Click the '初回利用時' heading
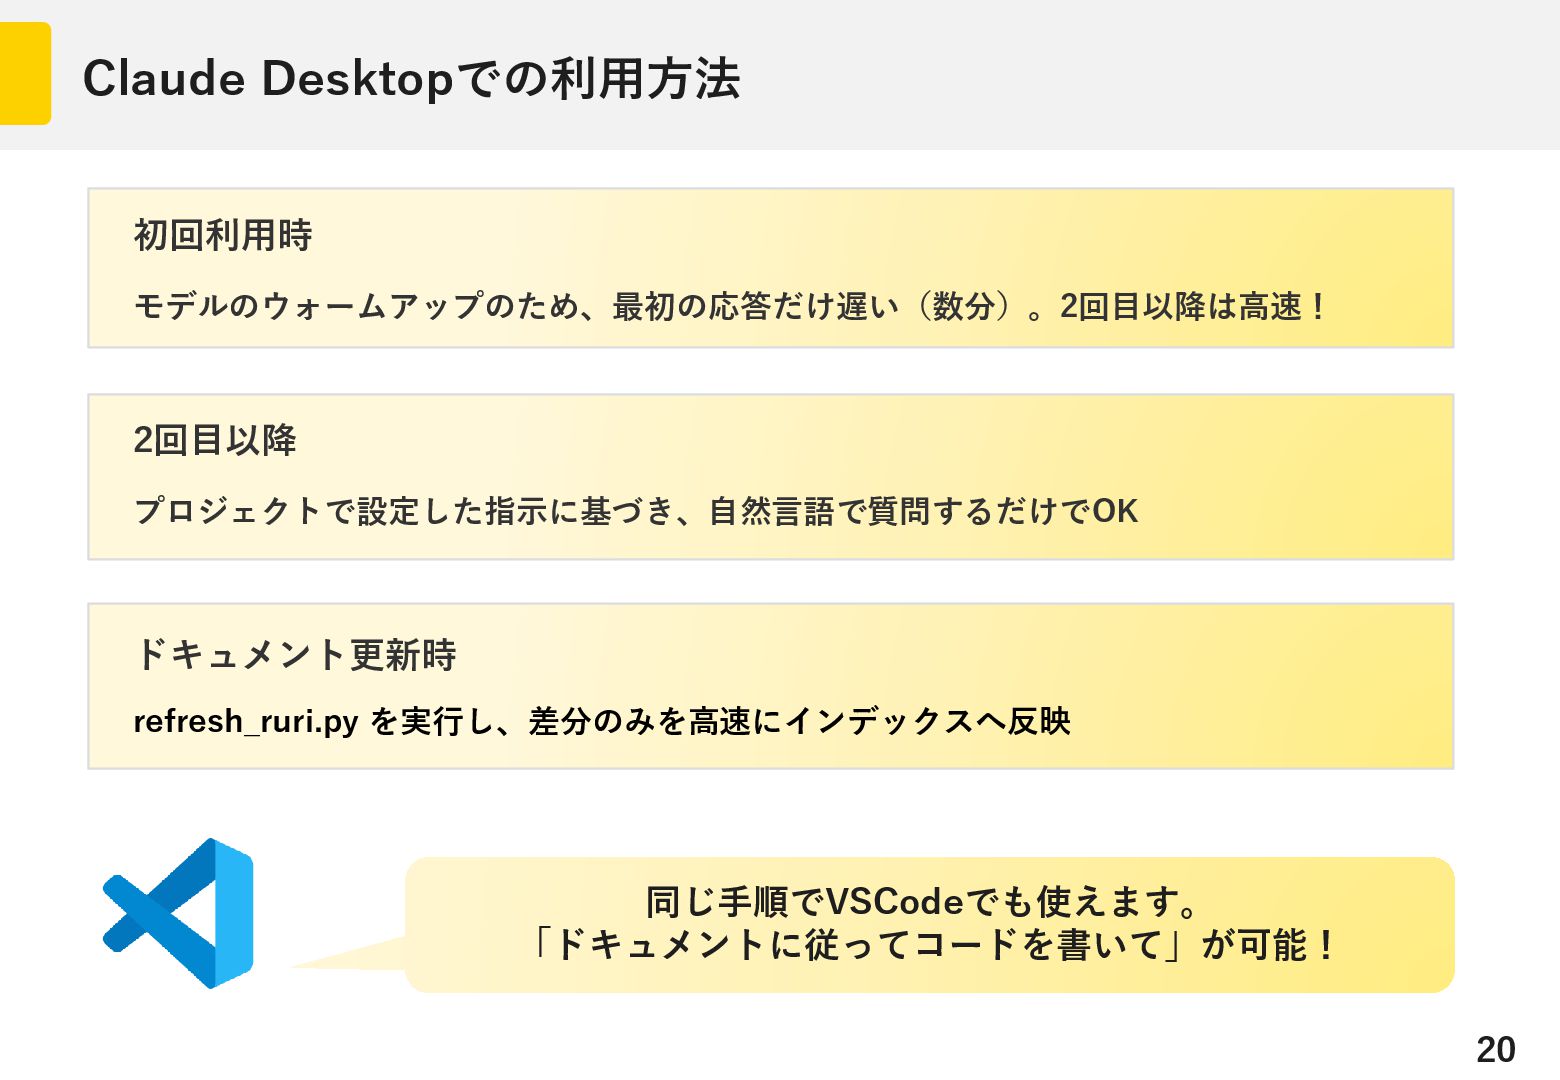This screenshot has height=1080, width=1560. pos(223,235)
